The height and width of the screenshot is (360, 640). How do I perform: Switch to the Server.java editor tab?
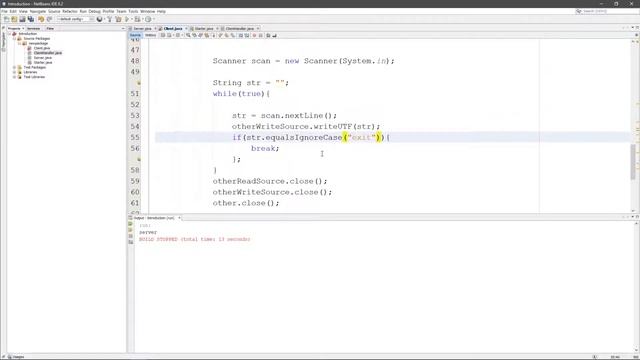142,29
